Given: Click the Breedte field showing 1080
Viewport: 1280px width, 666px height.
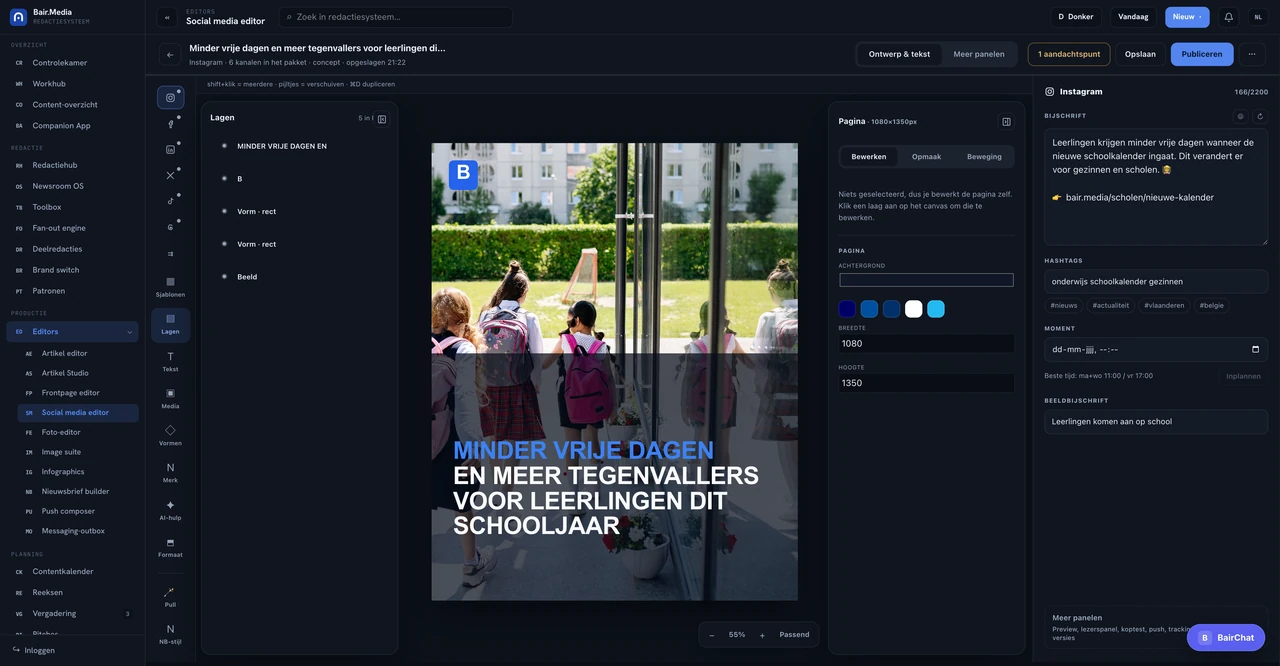Looking at the screenshot, I should [x=926, y=343].
